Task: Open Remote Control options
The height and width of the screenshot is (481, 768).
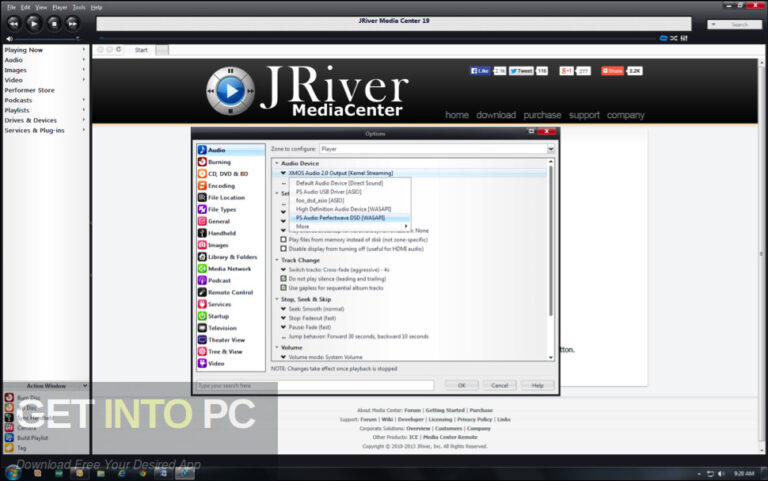Action: click(230, 292)
